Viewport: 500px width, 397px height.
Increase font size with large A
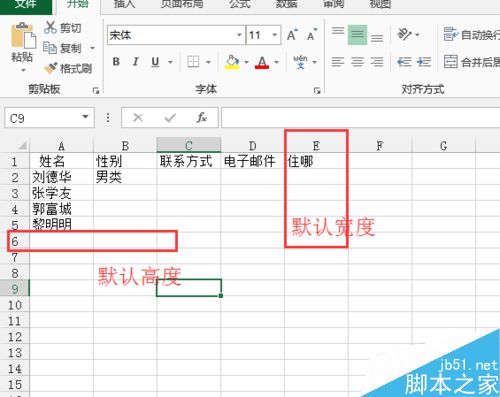click(x=292, y=35)
